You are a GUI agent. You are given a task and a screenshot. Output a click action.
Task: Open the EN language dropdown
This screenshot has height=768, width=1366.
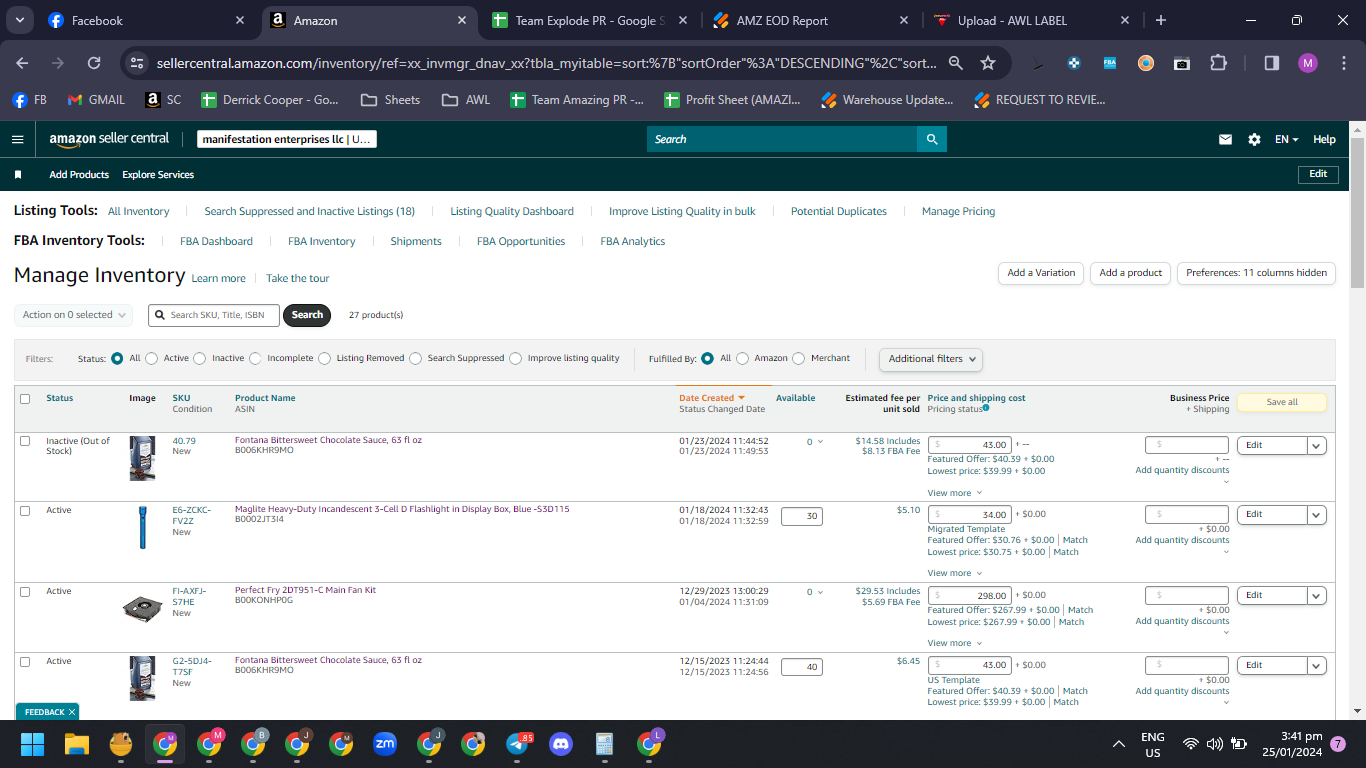1286,140
